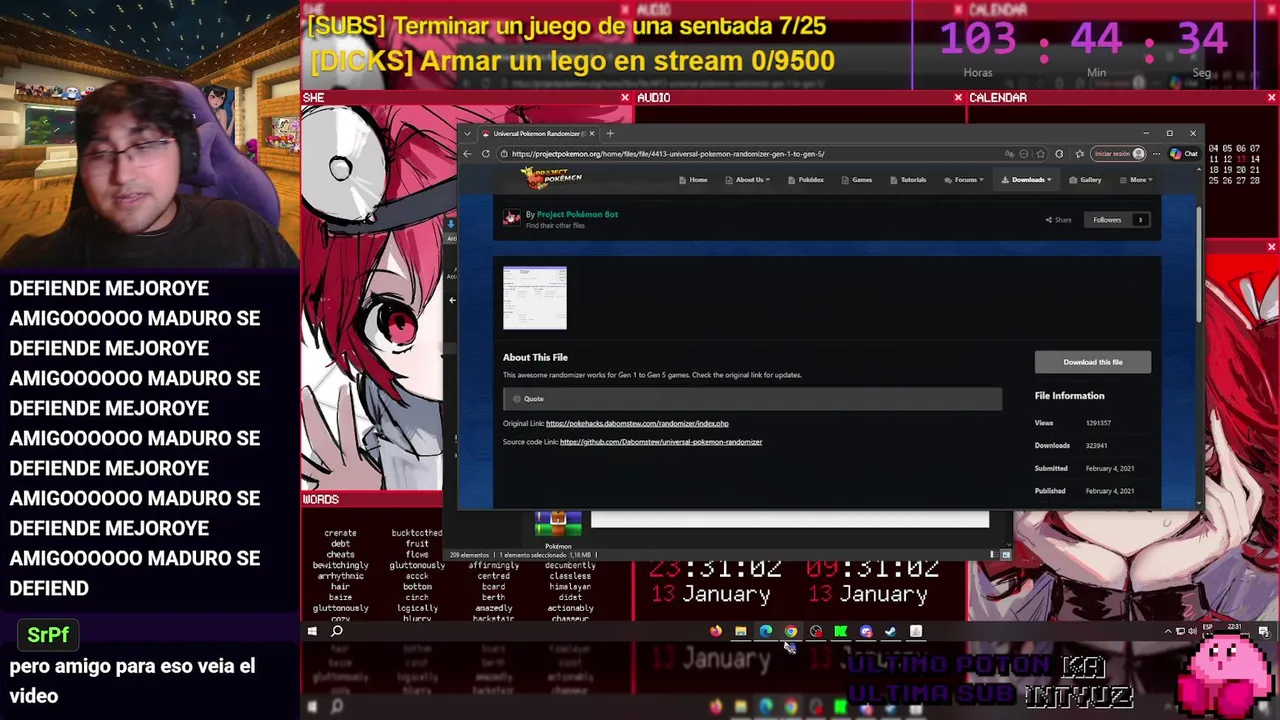Click the Project Pokémon Bot avatar
This screenshot has height=720, width=1280.
[512, 219]
